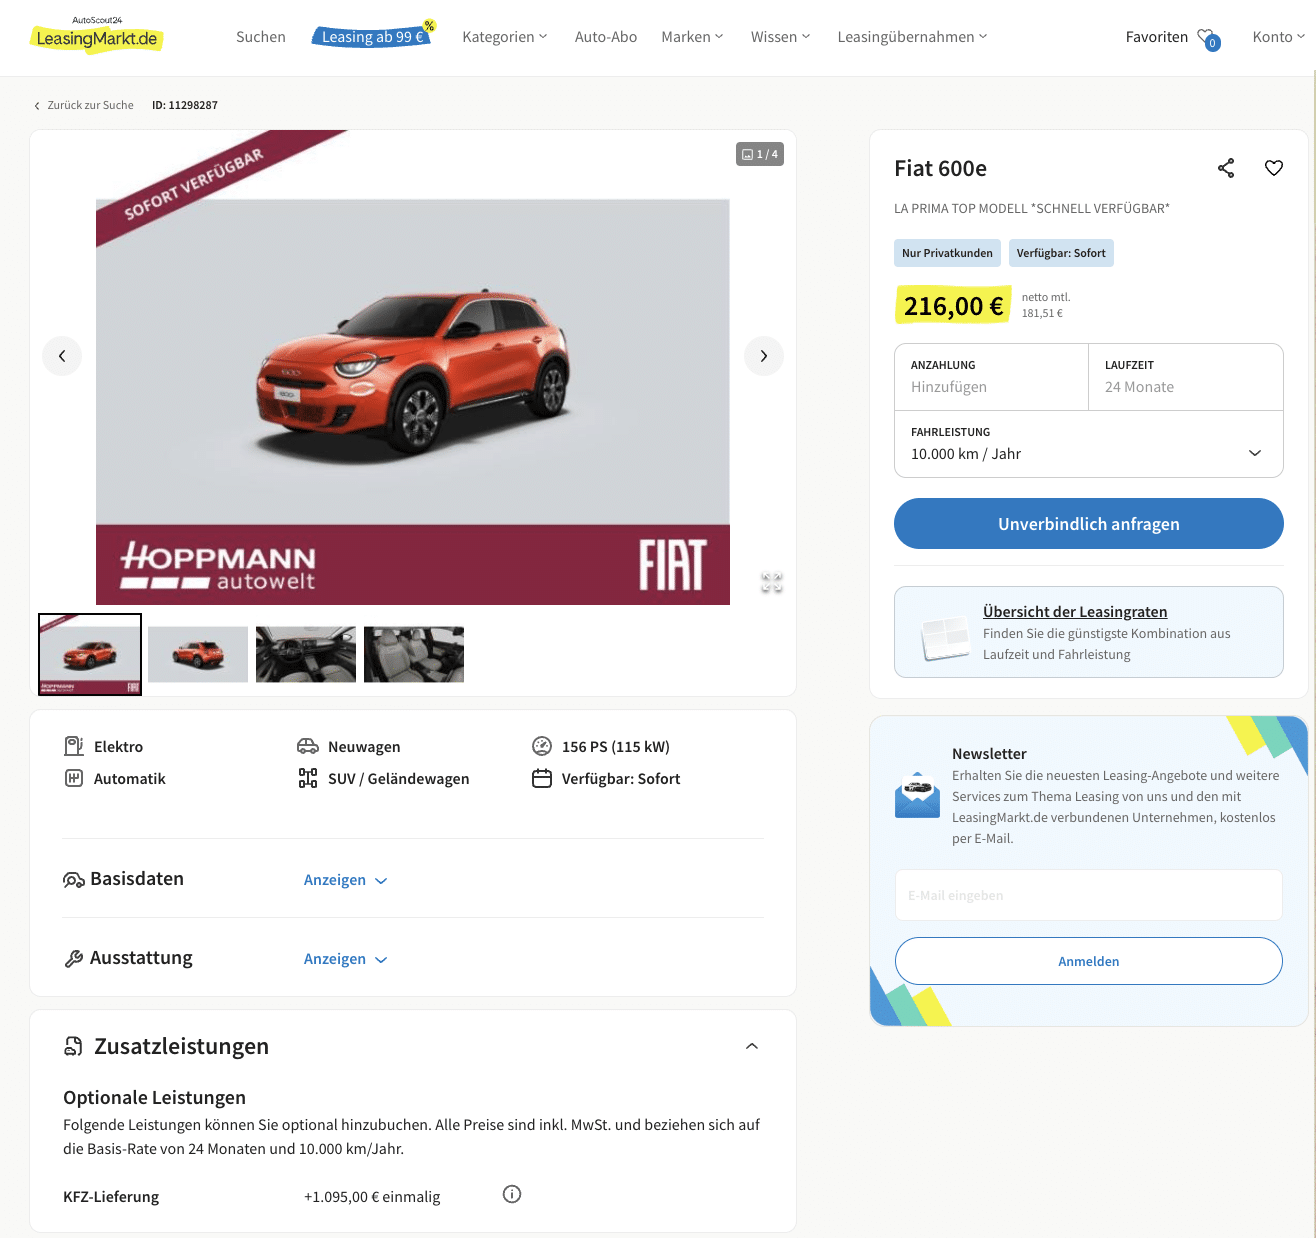Click the SUV / Geländewagen category icon
The image size is (1316, 1238).
click(x=308, y=778)
